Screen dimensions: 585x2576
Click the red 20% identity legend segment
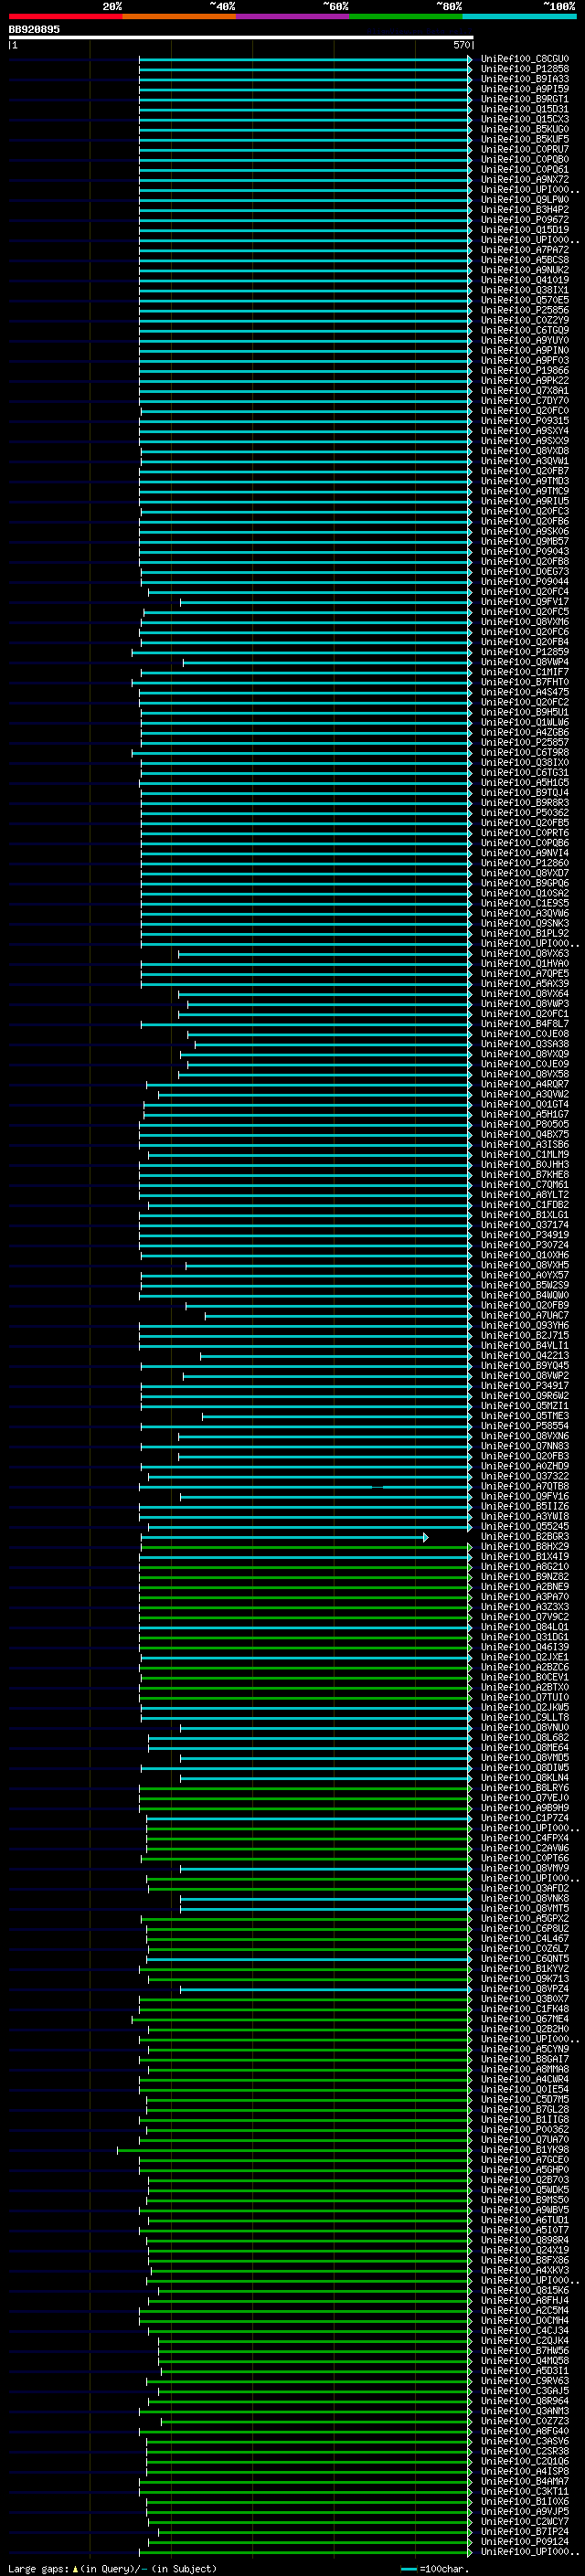[x=66, y=16]
